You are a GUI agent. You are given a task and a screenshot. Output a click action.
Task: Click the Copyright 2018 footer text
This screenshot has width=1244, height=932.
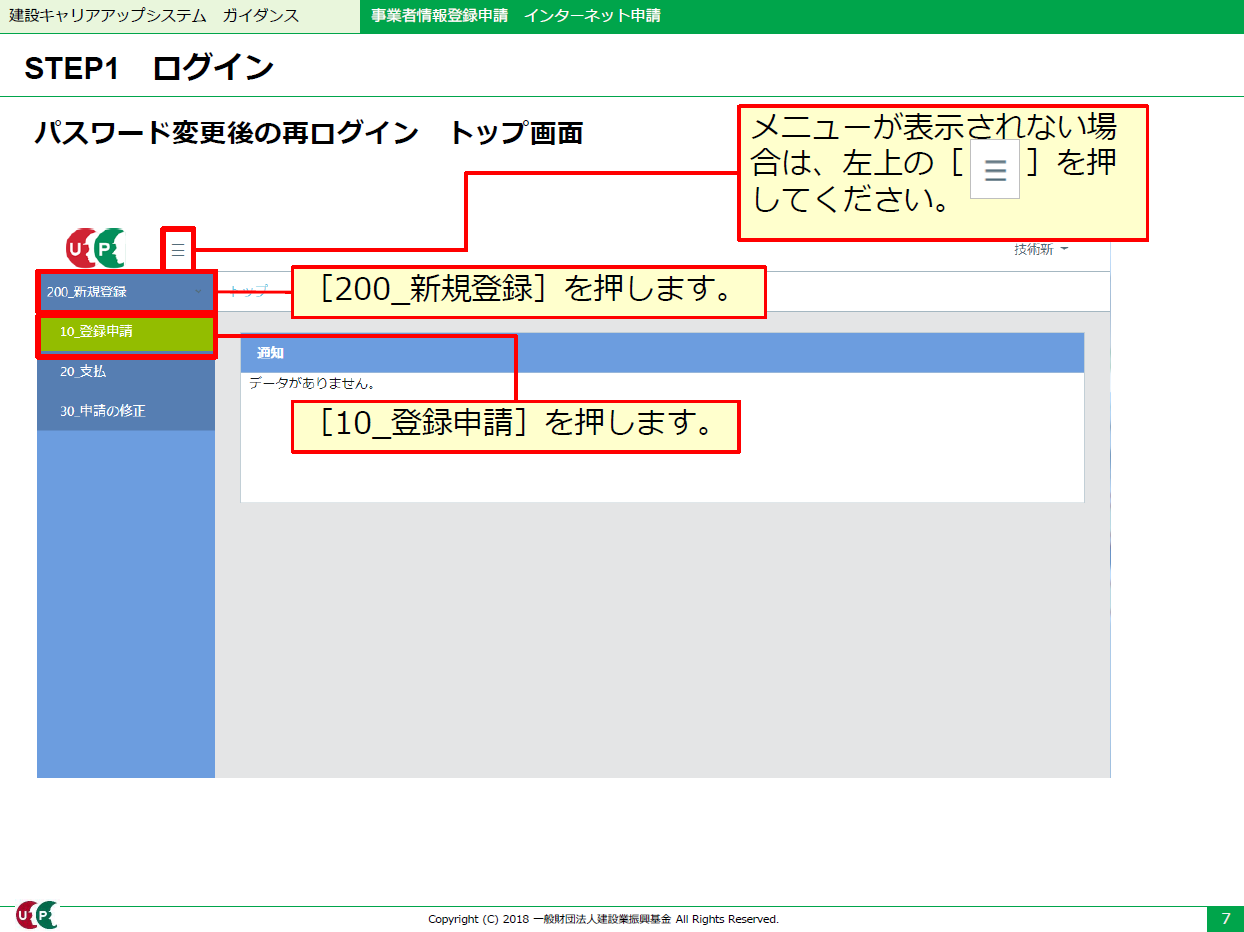pos(603,919)
